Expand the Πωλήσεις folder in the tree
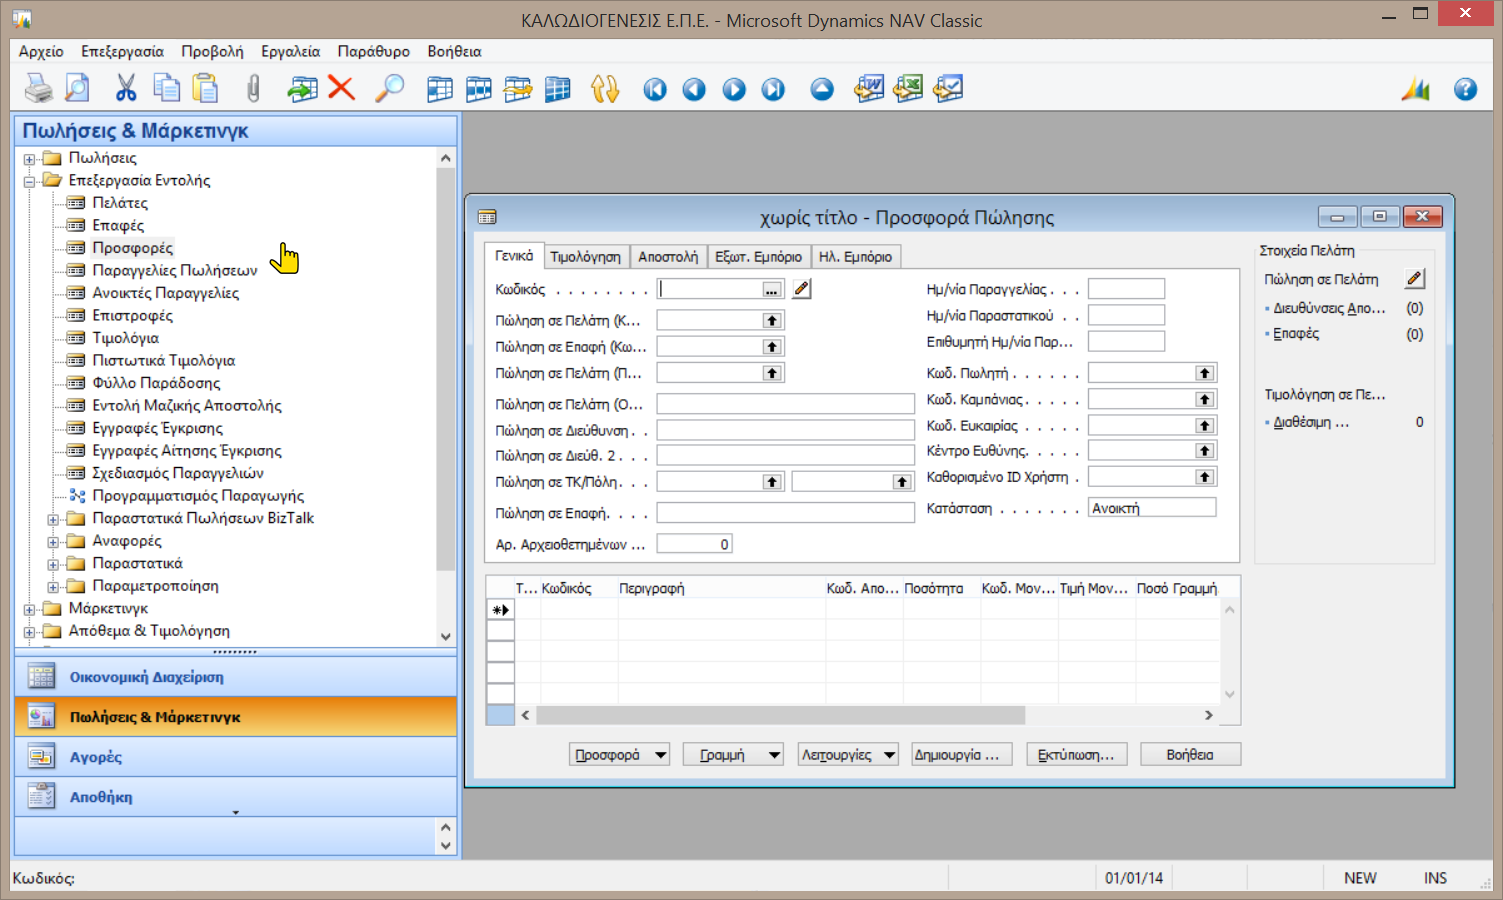Viewport: 1503px width, 900px height. [x=30, y=159]
